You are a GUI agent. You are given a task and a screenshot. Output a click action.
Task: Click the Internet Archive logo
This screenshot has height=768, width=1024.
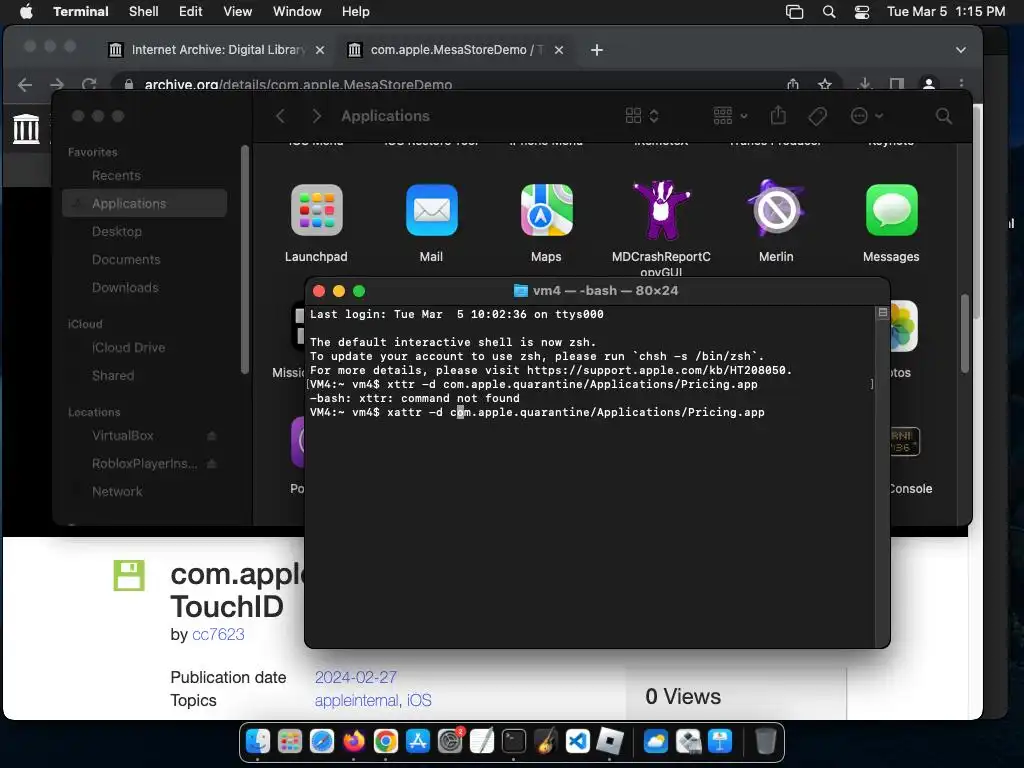(26, 128)
